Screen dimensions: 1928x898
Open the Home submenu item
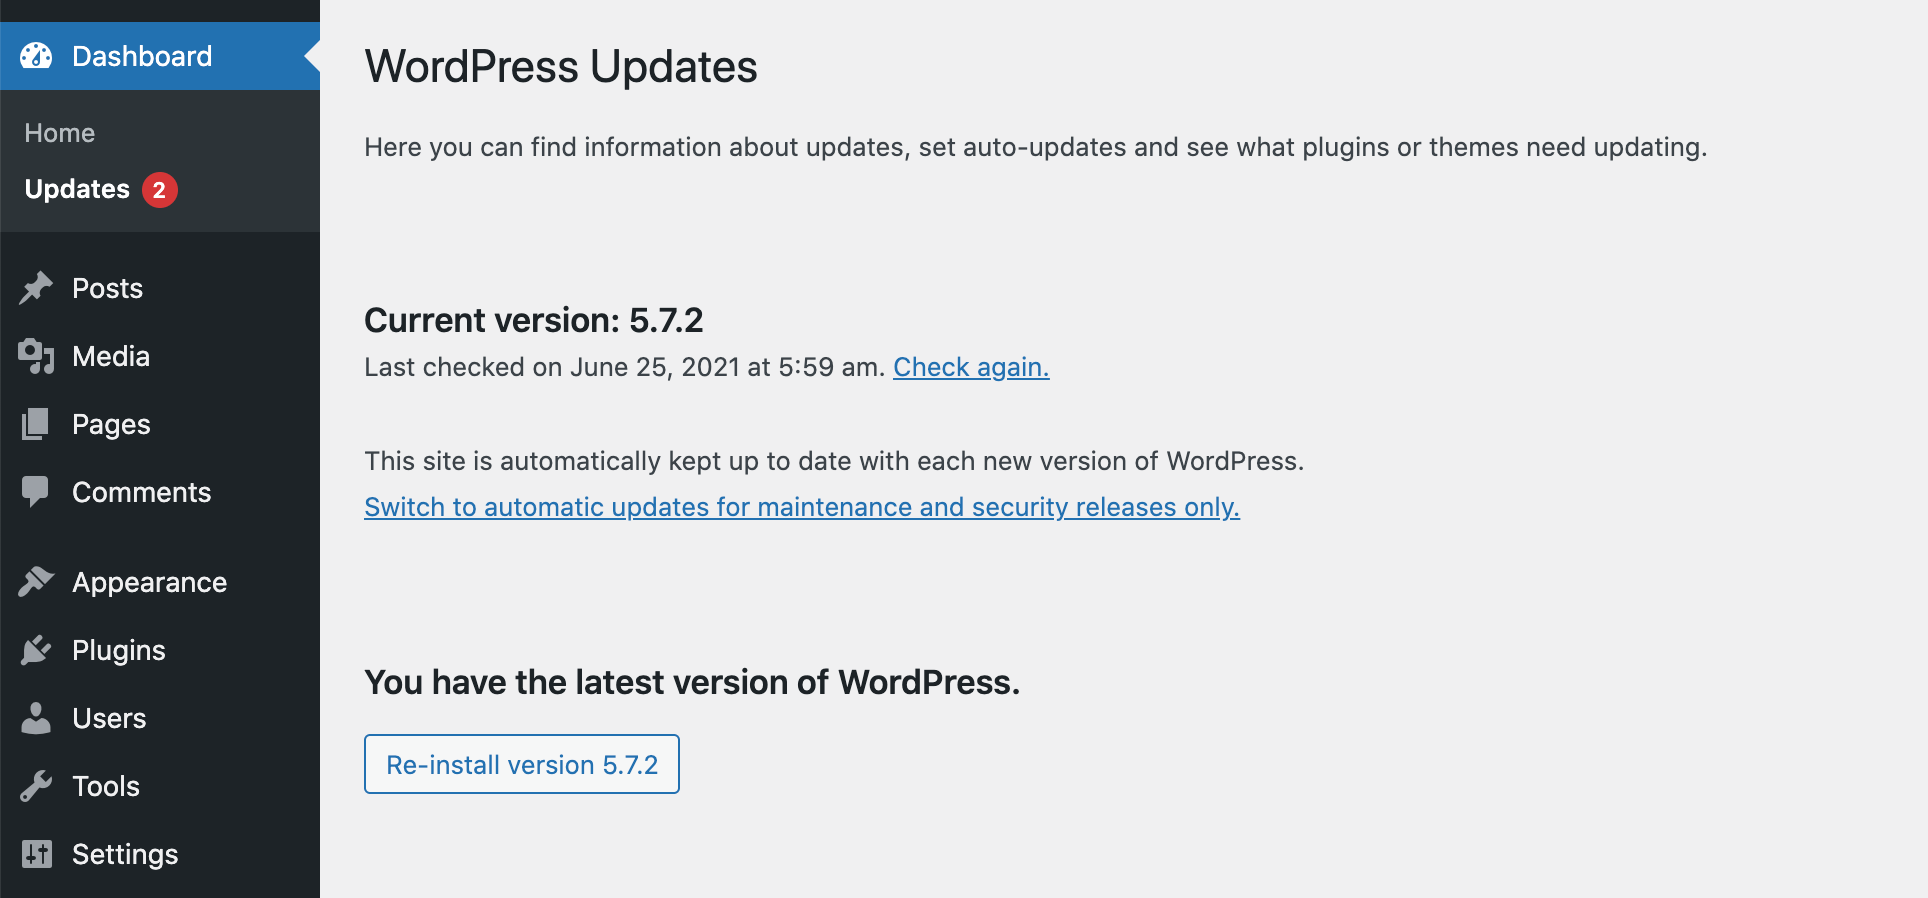click(x=60, y=133)
